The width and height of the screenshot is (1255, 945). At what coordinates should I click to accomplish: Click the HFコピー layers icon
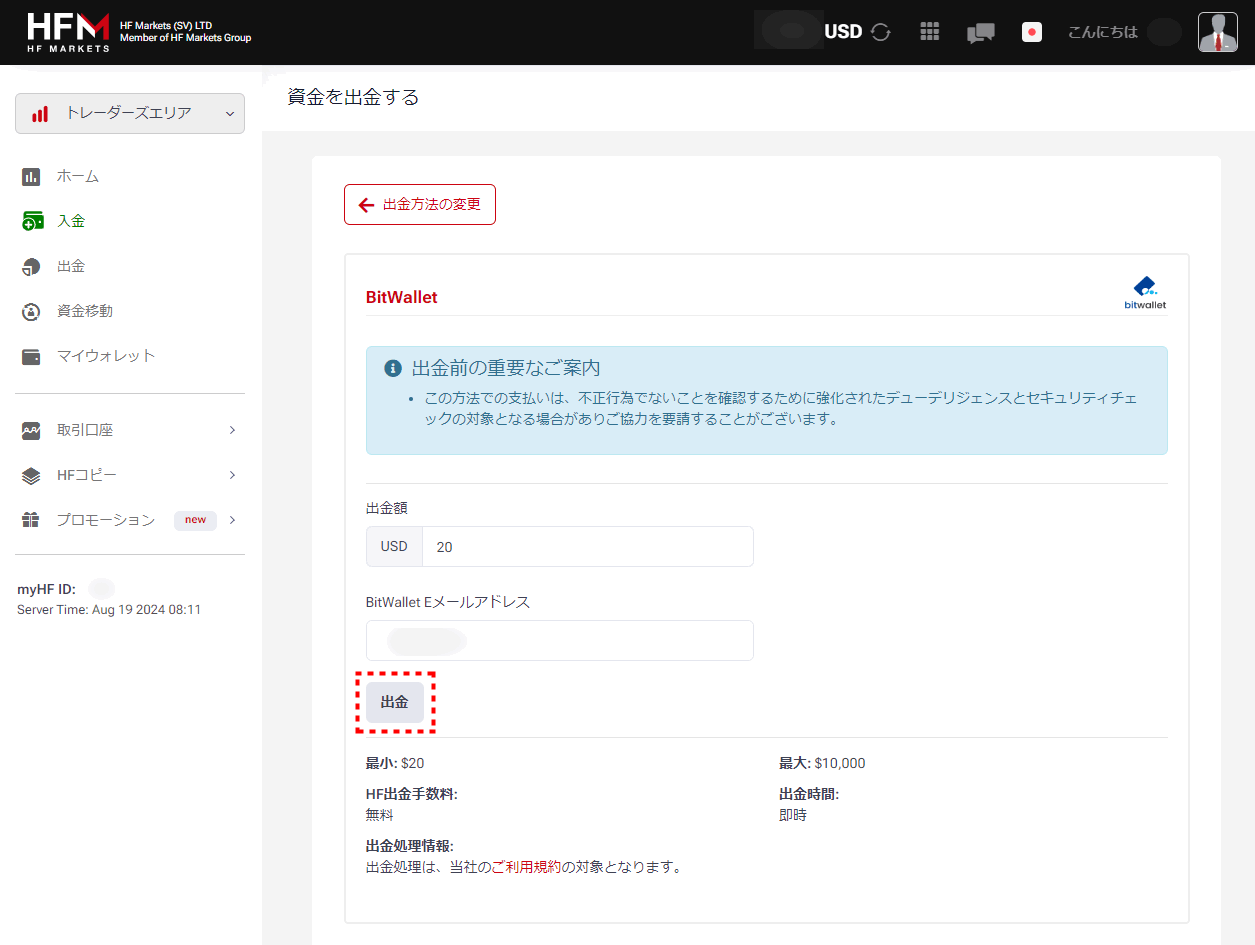pos(32,476)
